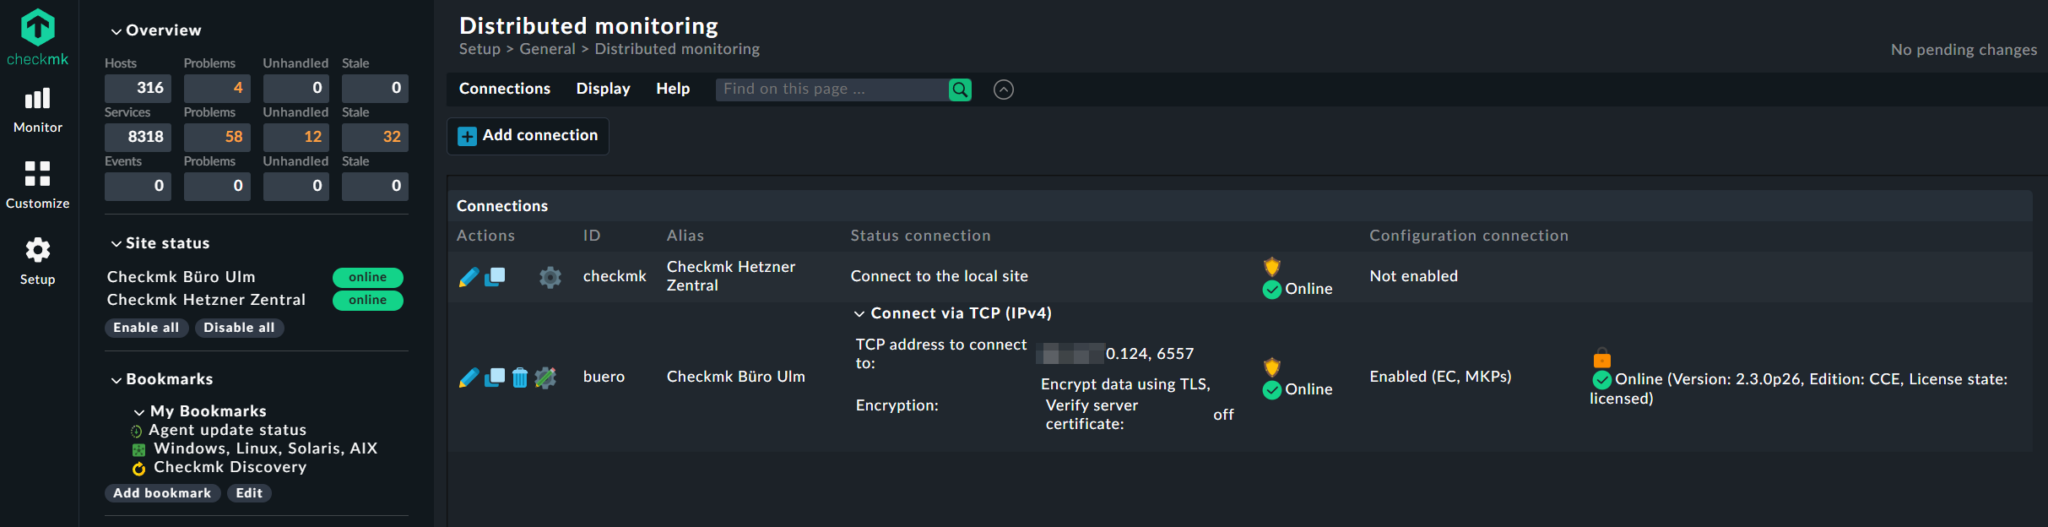Click unhandled service problems count 12

(296, 137)
